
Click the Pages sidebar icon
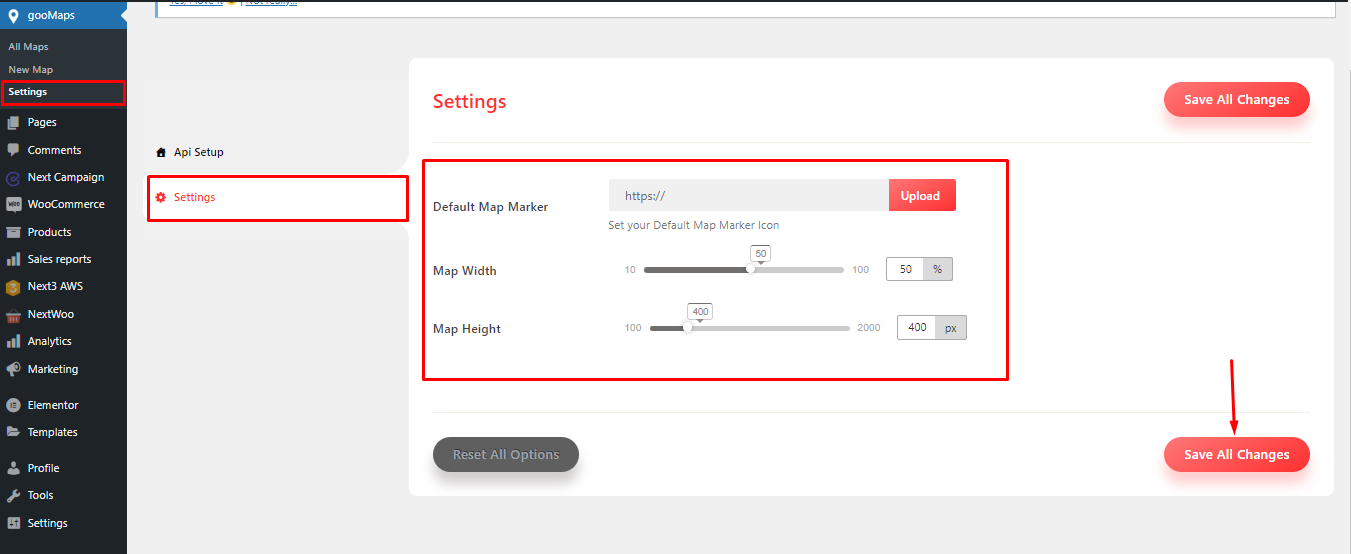pos(13,122)
